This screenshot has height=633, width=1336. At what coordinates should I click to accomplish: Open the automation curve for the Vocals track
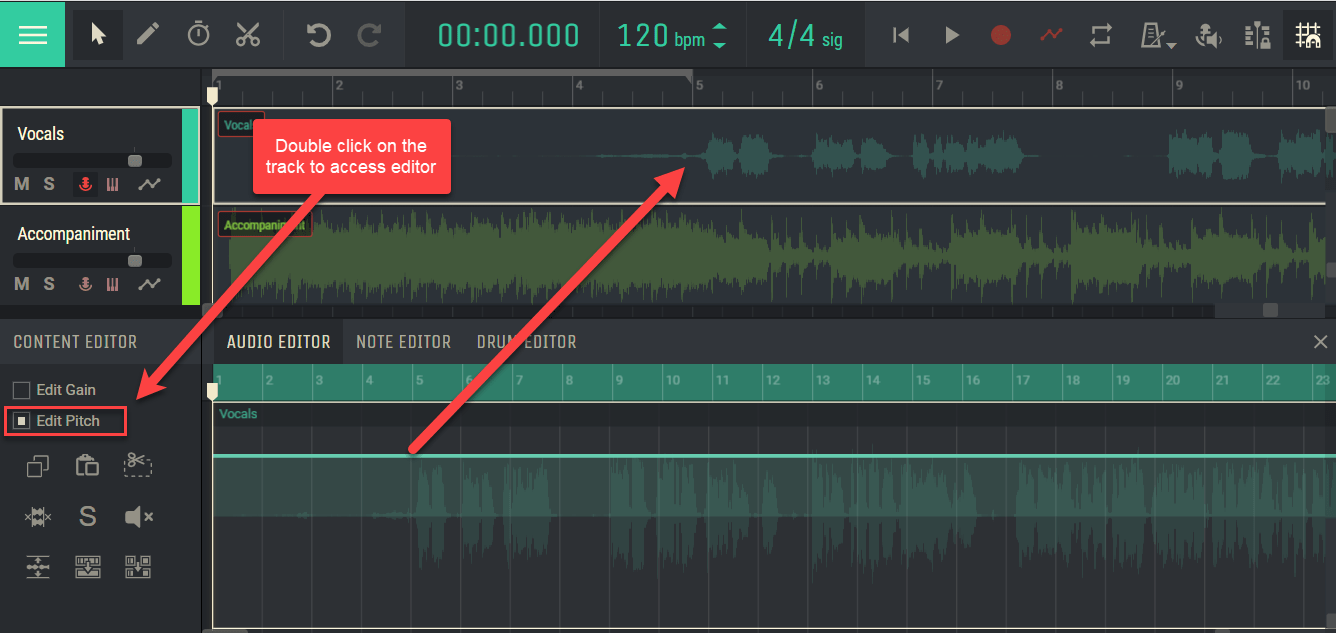point(149,184)
